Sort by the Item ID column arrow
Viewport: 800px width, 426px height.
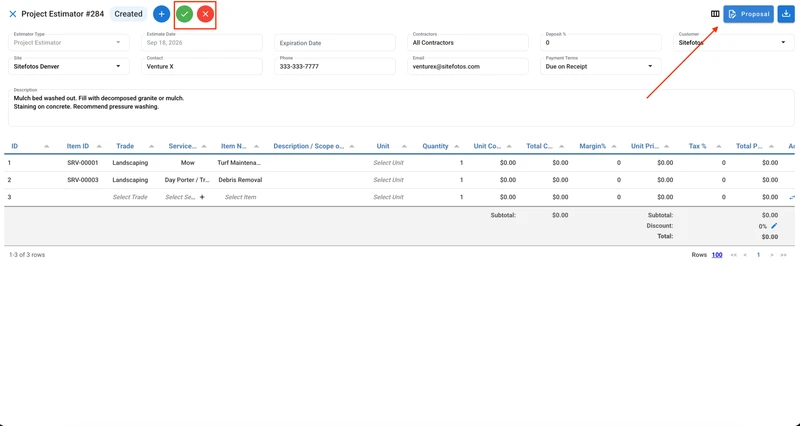99,146
